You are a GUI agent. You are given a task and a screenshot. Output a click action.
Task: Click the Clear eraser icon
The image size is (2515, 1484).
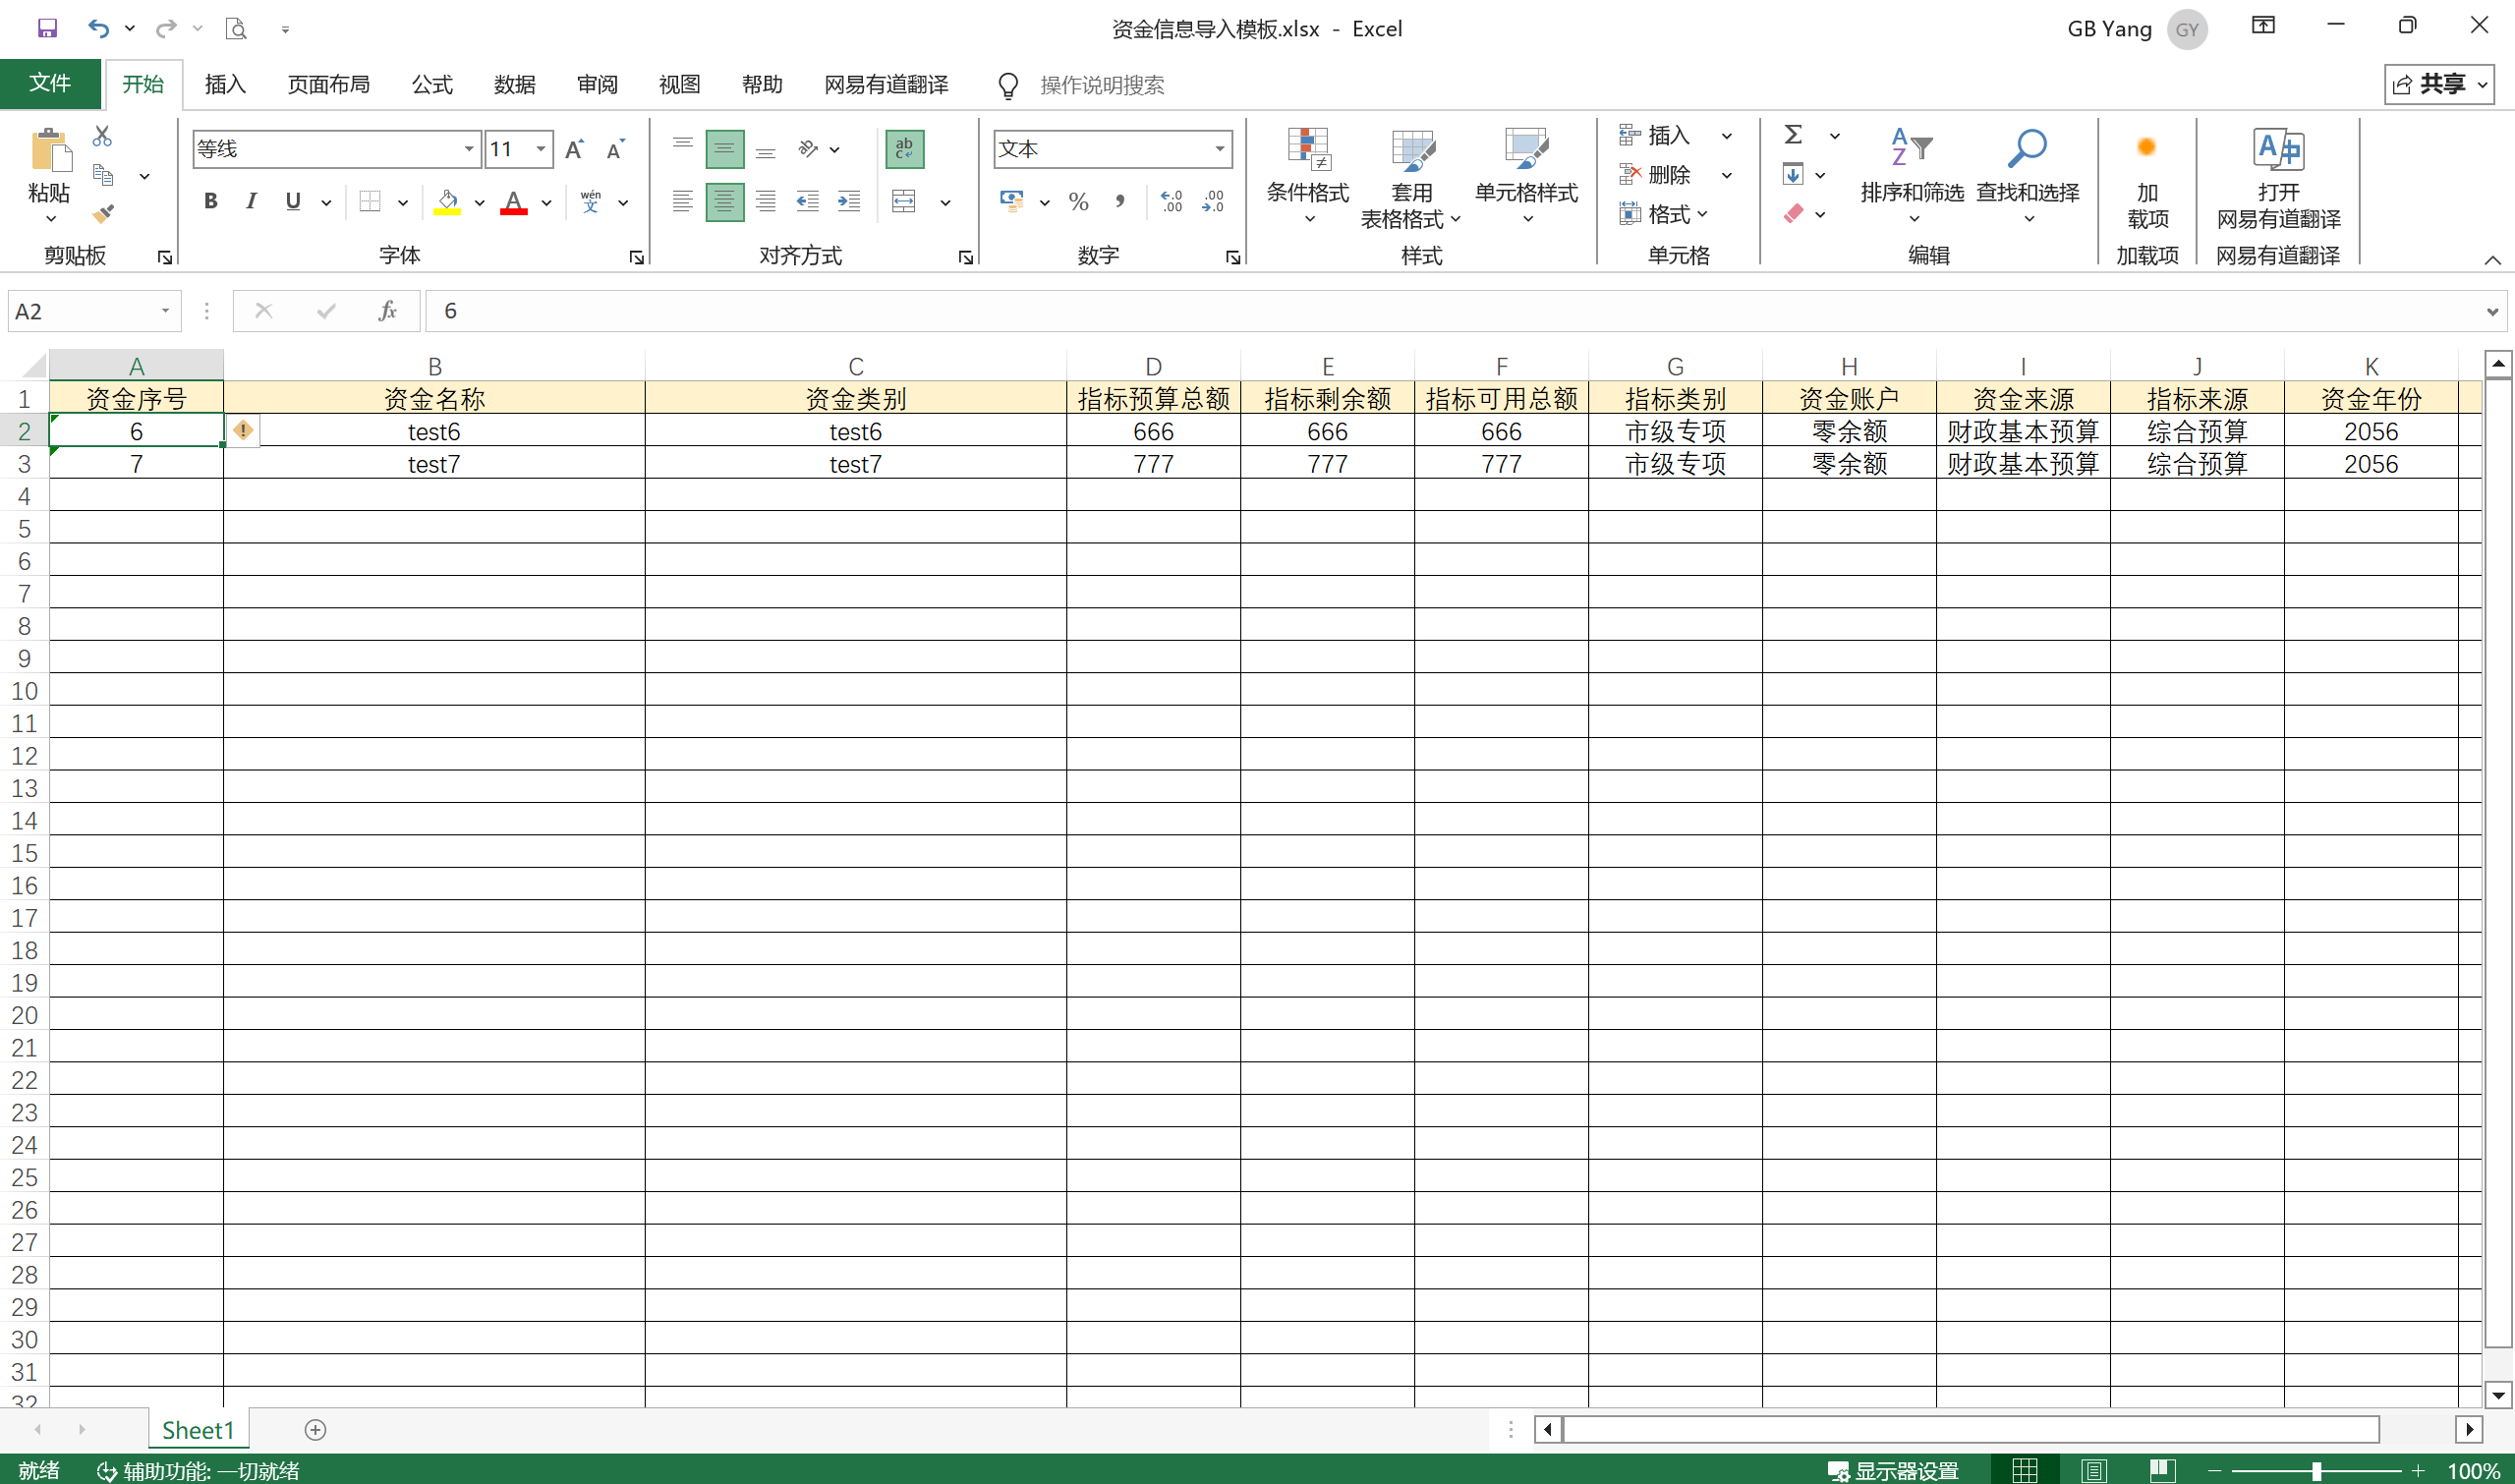coord(1794,214)
